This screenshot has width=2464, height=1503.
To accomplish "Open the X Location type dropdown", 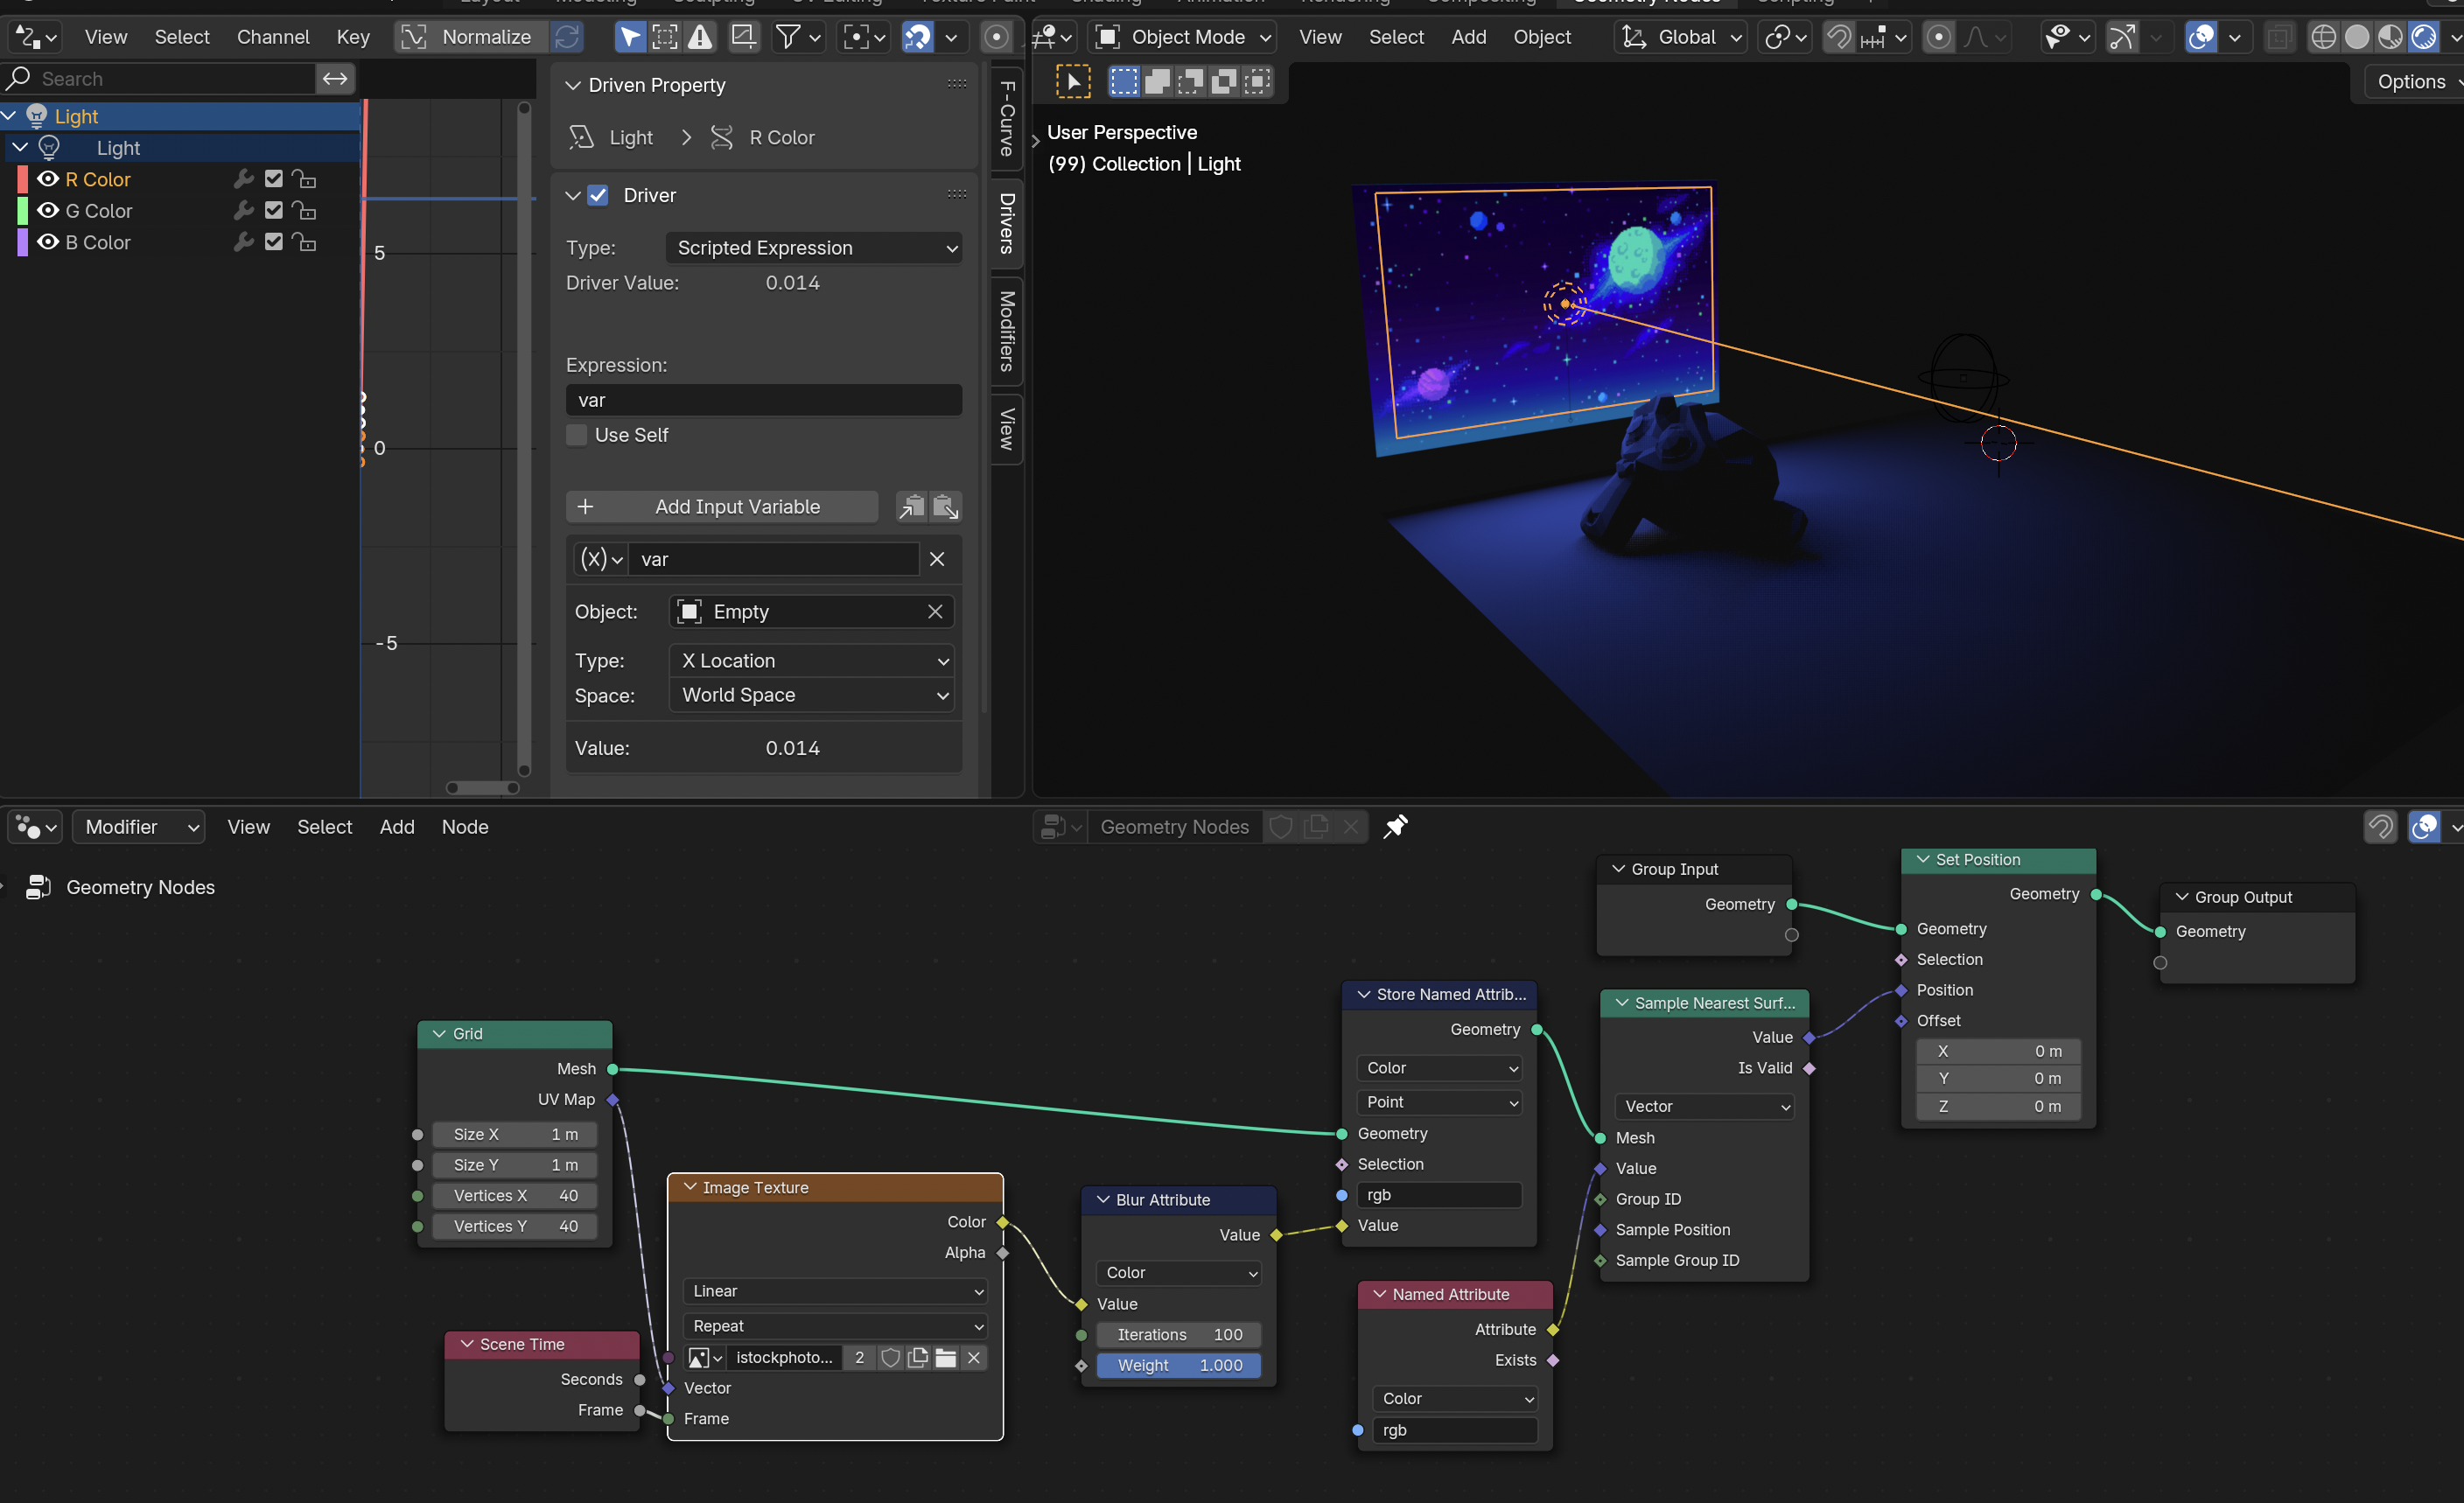I will [x=811, y=661].
